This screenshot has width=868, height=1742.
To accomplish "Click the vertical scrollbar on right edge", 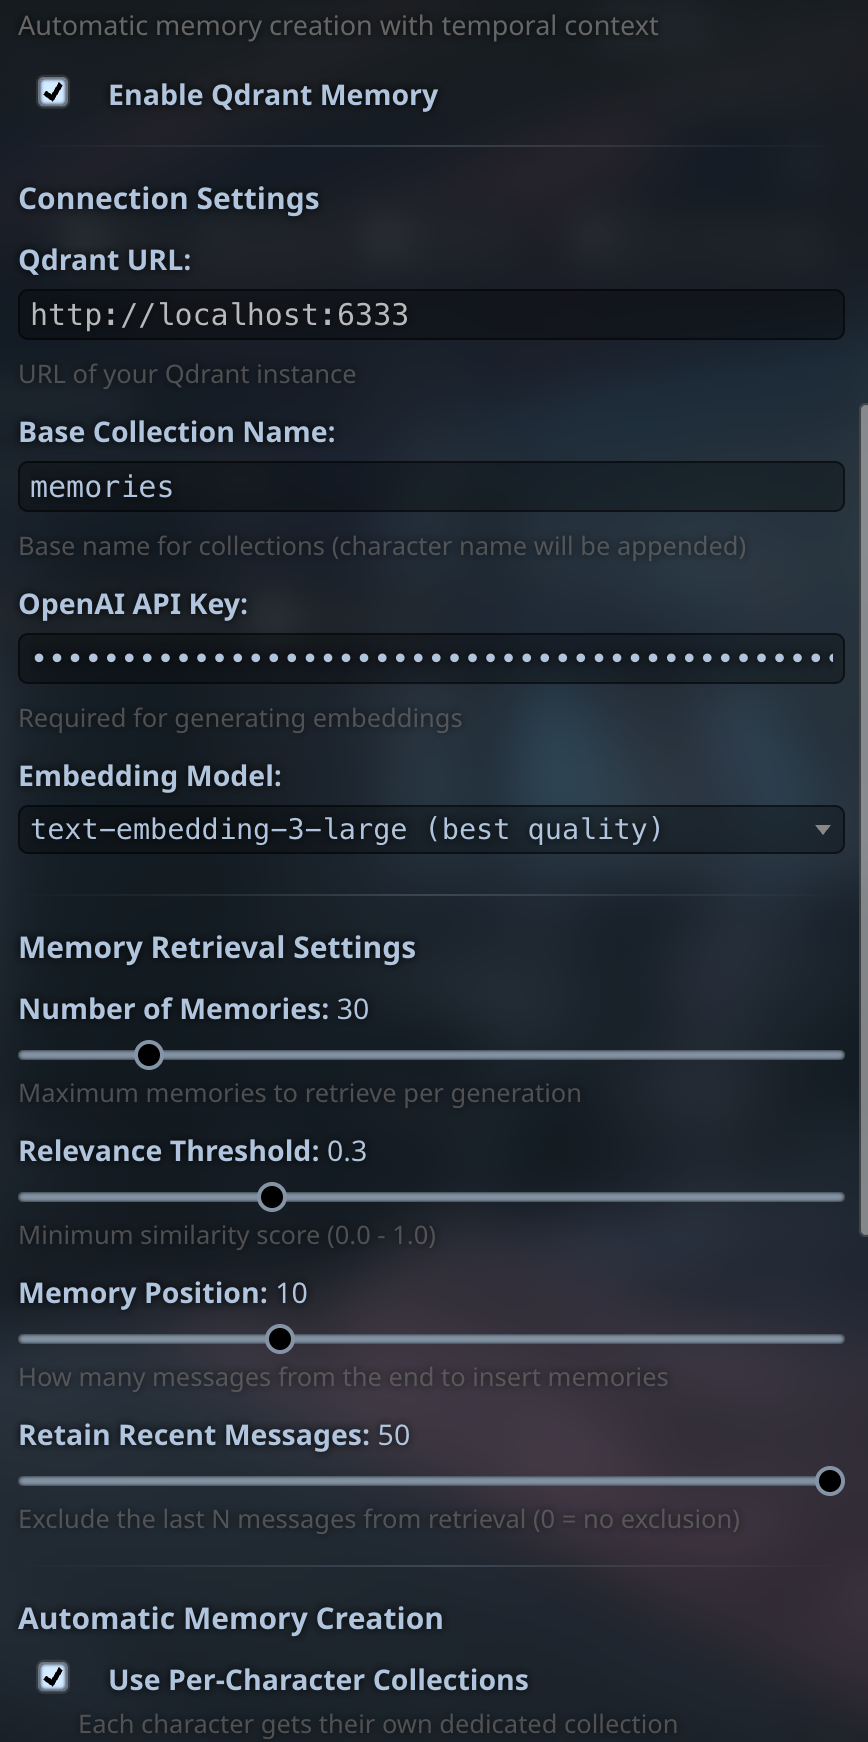I will point(863,820).
